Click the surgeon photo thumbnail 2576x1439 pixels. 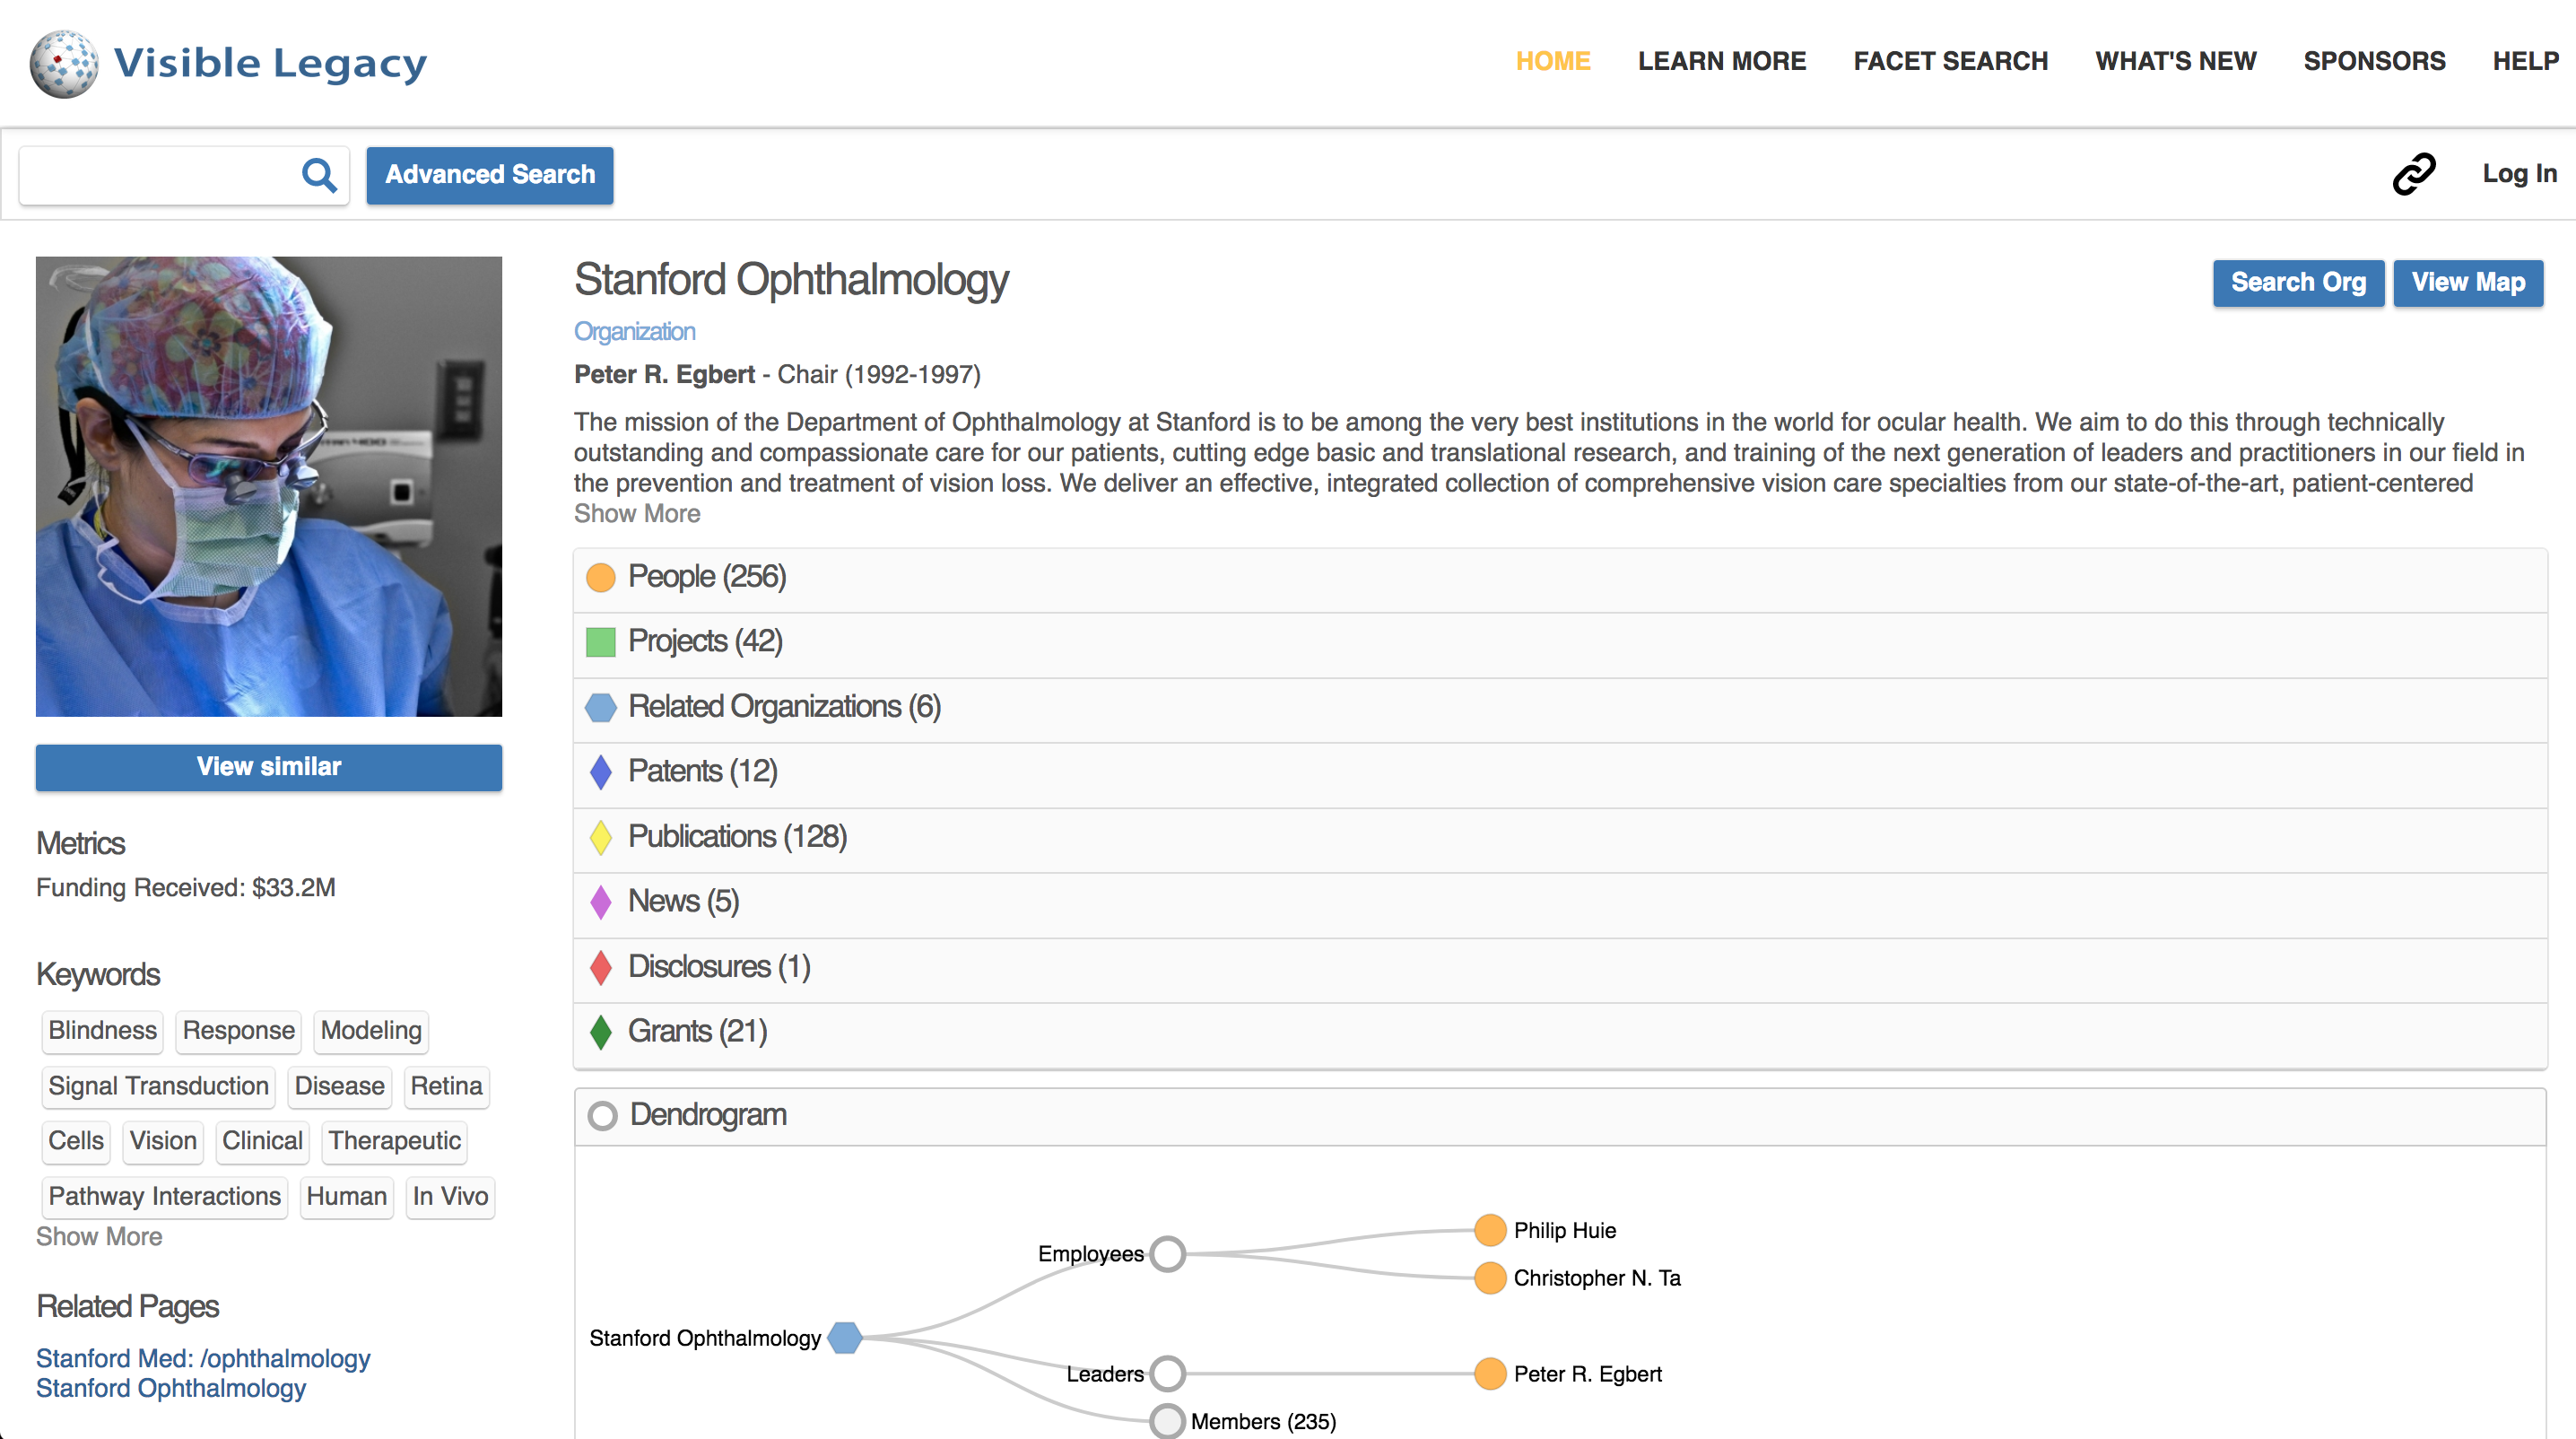pyautogui.click(x=268, y=486)
